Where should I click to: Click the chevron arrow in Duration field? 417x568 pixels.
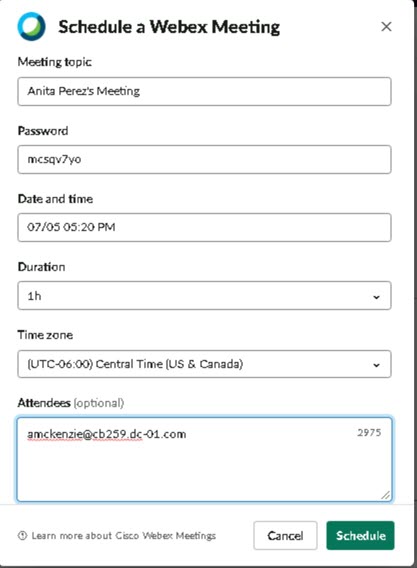376,297
